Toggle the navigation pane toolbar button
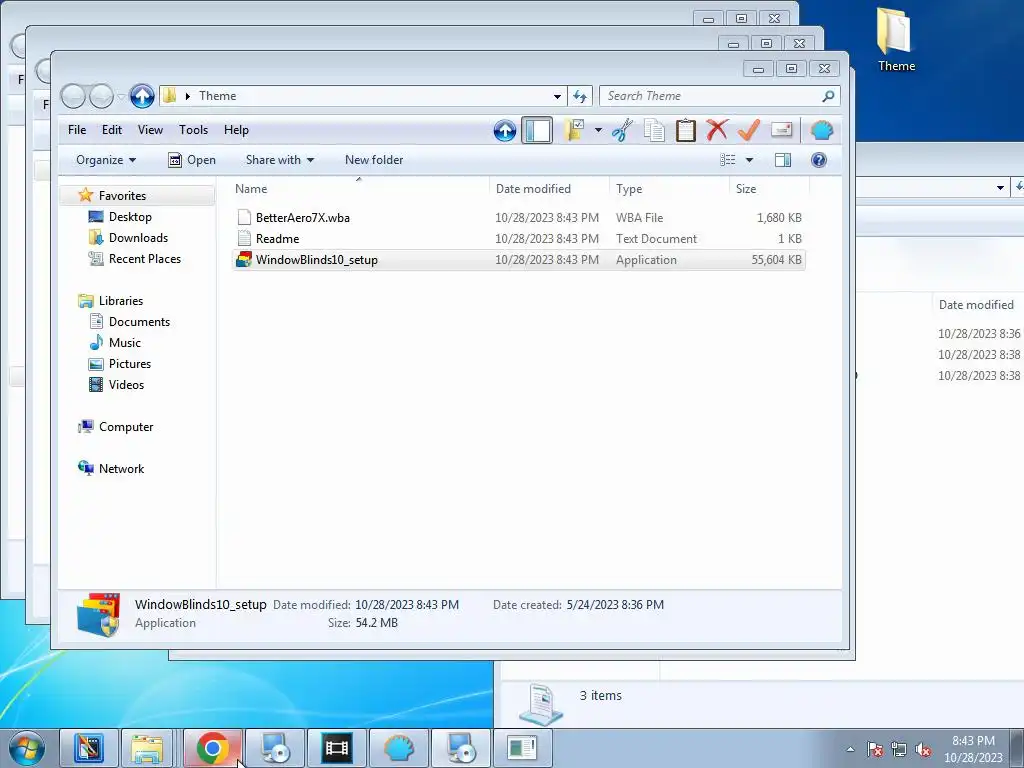Image resolution: width=1024 pixels, height=768 pixels. pyautogui.click(x=537, y=130)
